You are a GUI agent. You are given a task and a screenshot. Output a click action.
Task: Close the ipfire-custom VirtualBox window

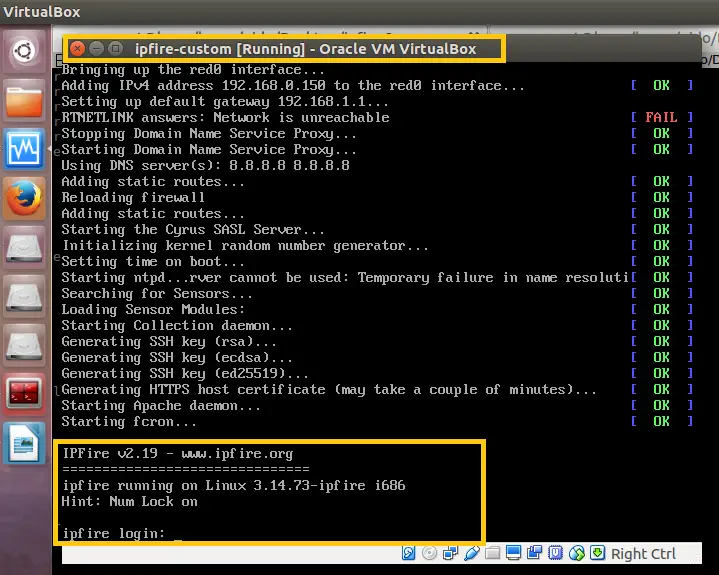(x=77, y=48)
